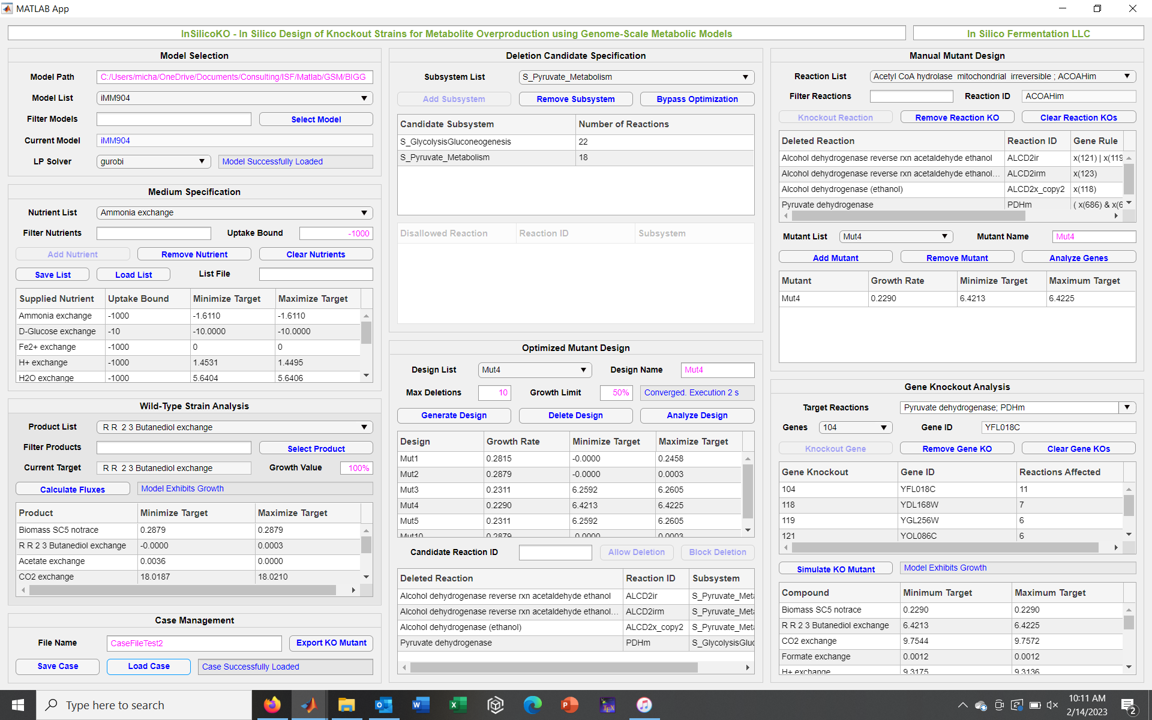1152x720 pixels.
Task: Click the MATLAB taskbar icon
Action: (309, 705)
